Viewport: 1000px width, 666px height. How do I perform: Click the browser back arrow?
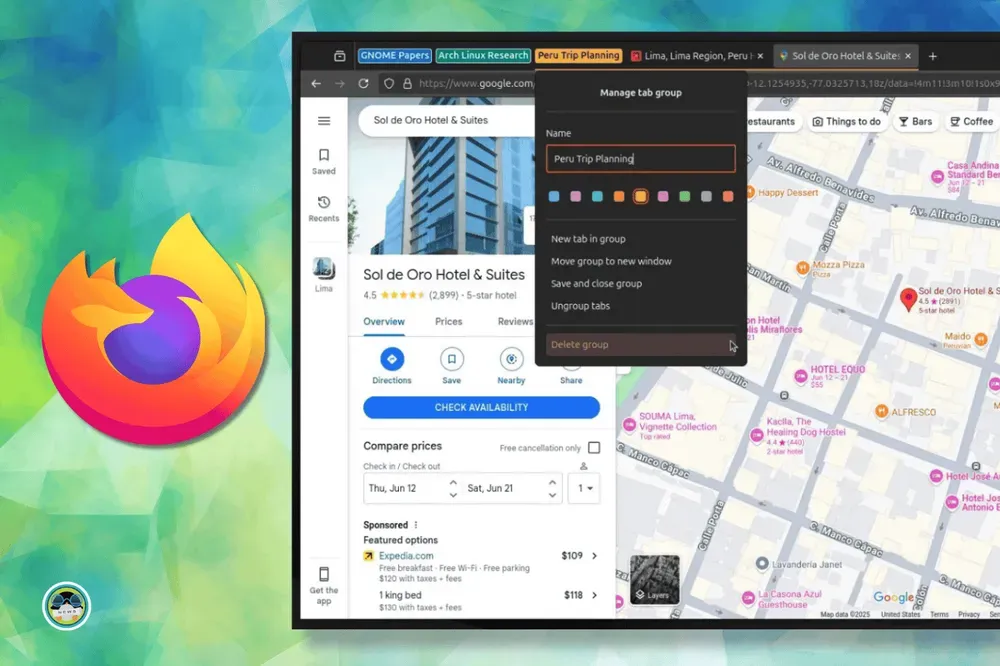click(316, 84)
